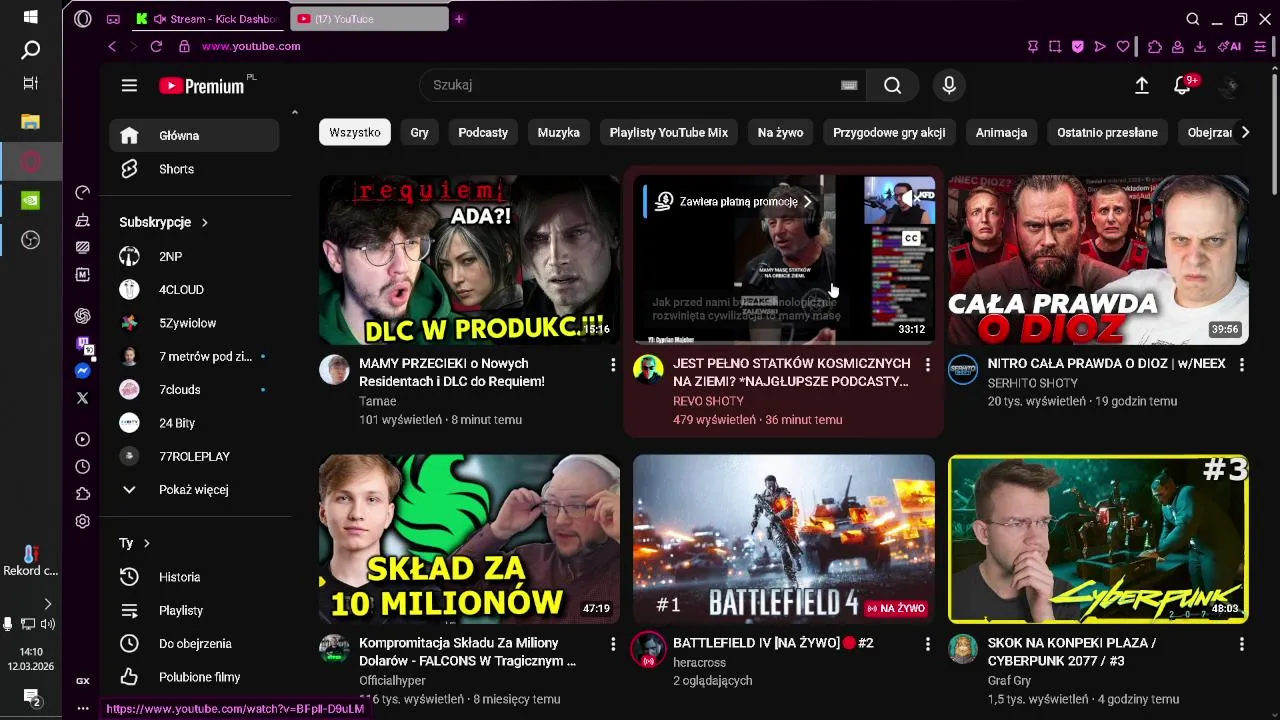Open Opera AI assistant button
This screenshot has width=1280, height=720.
1230,47
